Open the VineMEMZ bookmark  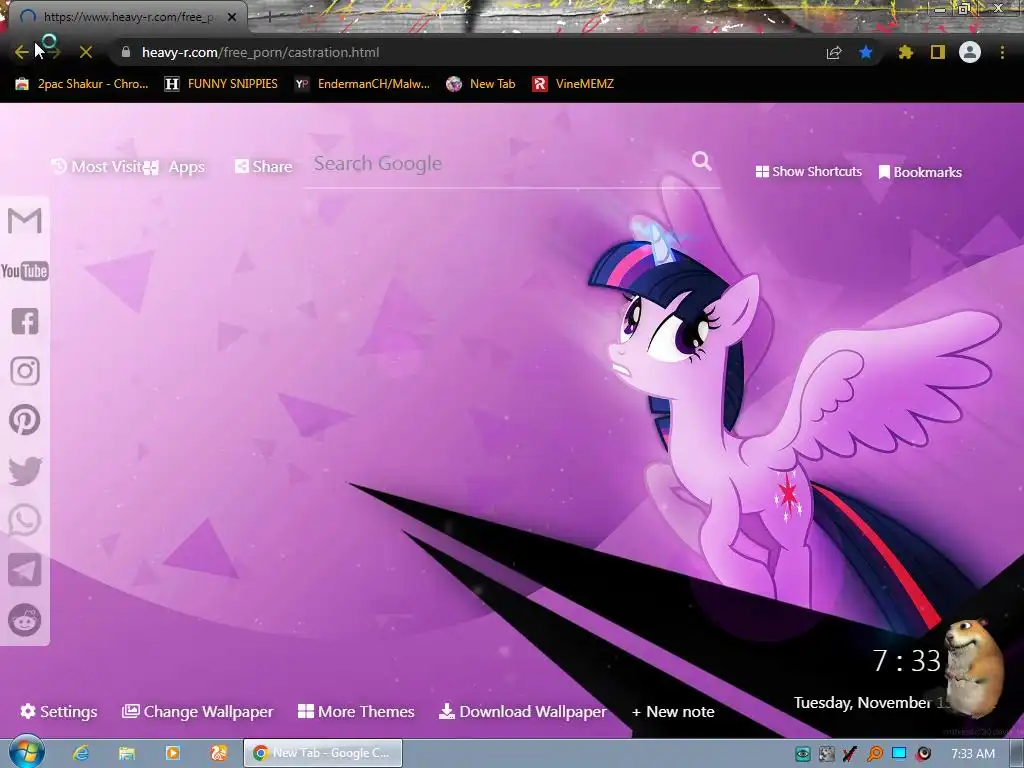coord(573,84)
